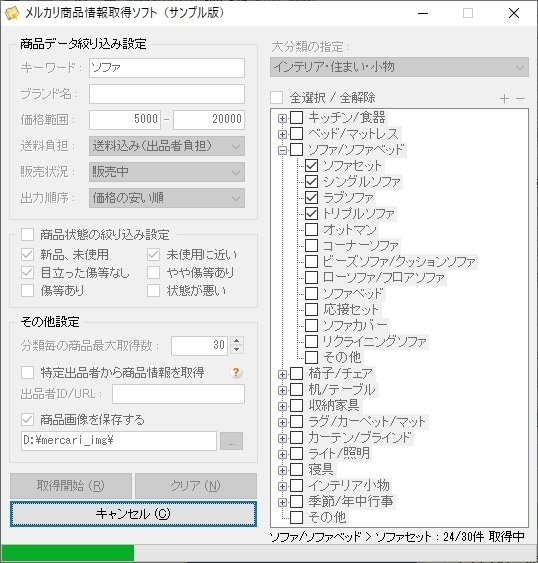Click the minimum price field showing 5000

point(125,120)
